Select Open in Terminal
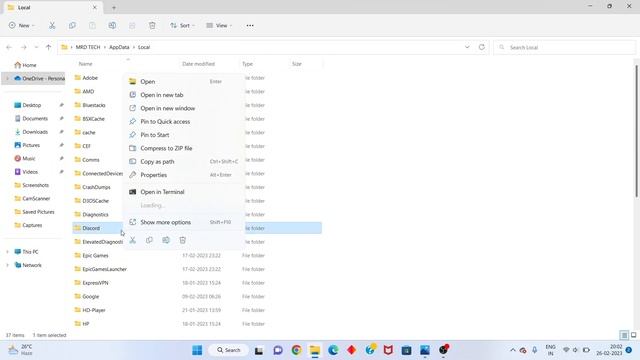 184,192
